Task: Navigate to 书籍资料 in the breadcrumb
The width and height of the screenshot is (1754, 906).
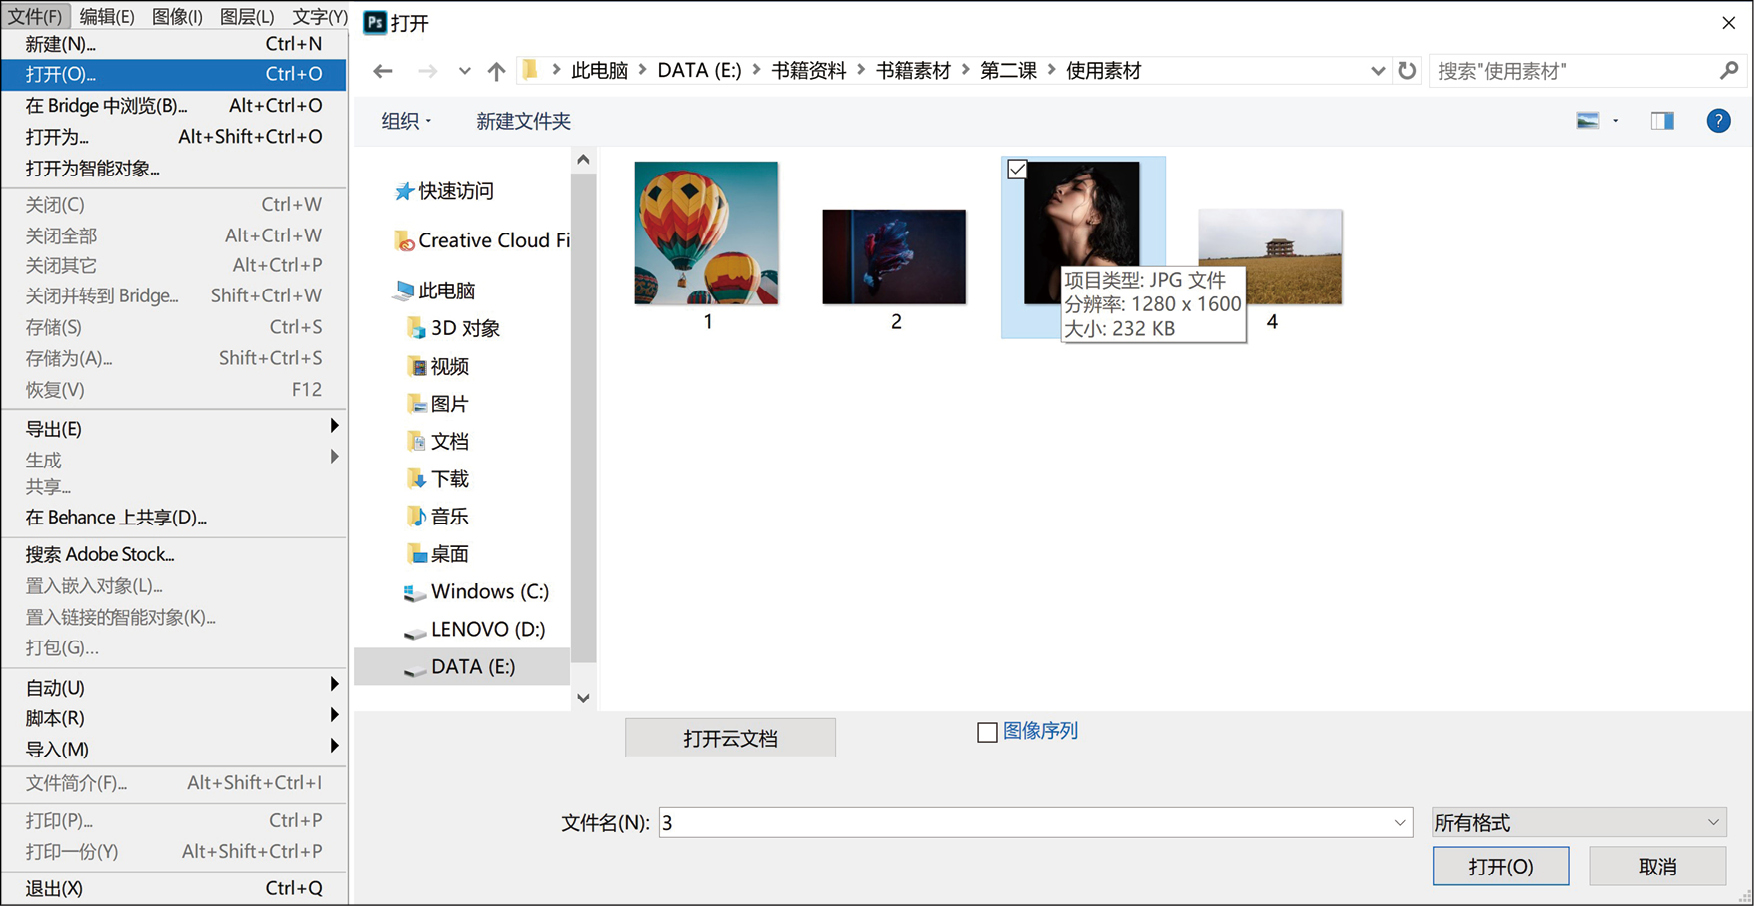Action: click(x=808, y=71)
